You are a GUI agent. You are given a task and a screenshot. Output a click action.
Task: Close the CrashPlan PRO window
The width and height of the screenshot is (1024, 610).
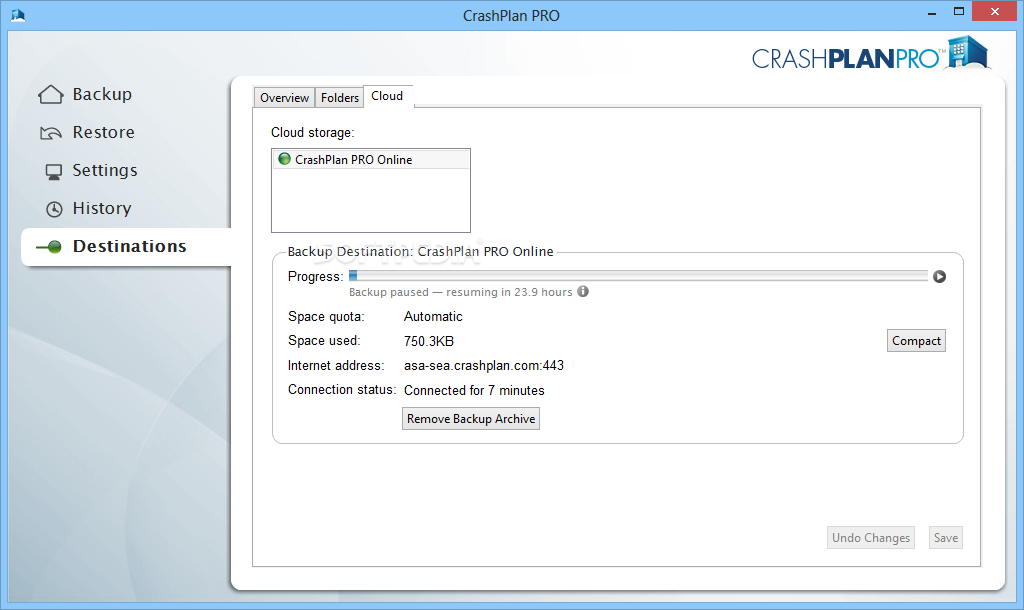pyautogui.click(x=995, y=12)
